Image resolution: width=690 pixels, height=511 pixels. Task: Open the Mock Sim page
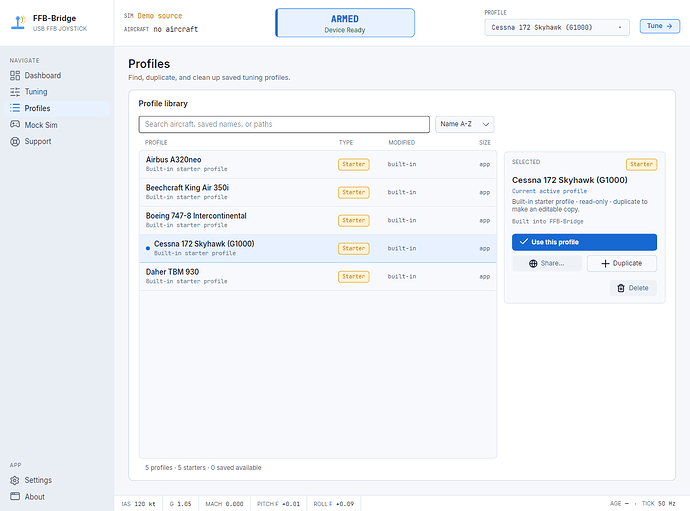57,125
